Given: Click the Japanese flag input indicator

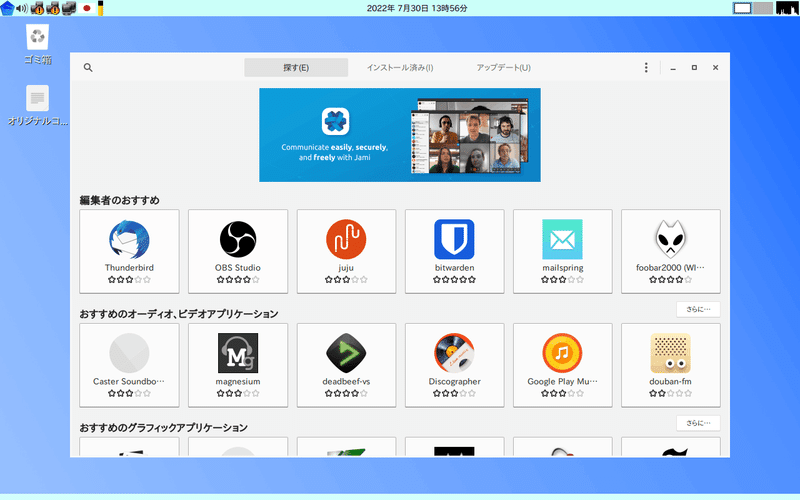Looking at the screenshot, I should tap(87, 8).
